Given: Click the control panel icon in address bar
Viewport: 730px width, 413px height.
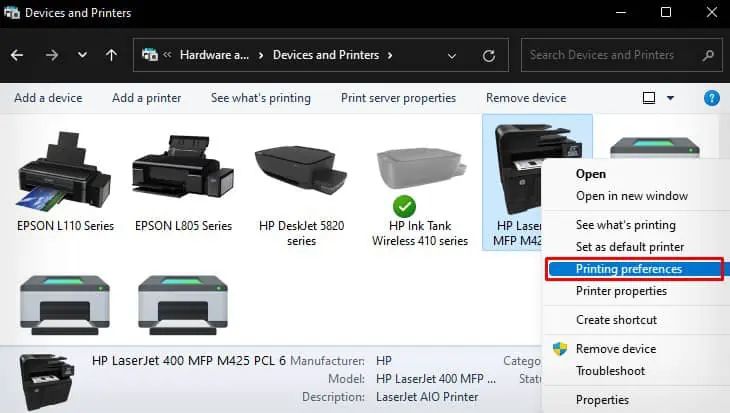Looking at the screenshot, I should coord(149,55).
